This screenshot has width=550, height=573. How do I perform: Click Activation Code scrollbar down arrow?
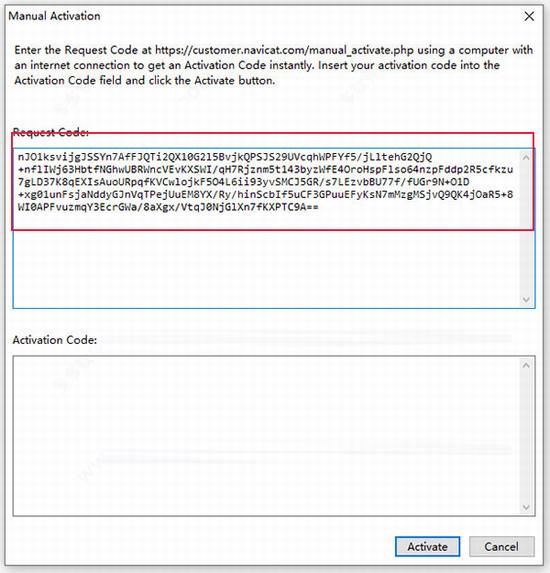tap(526, 507)
